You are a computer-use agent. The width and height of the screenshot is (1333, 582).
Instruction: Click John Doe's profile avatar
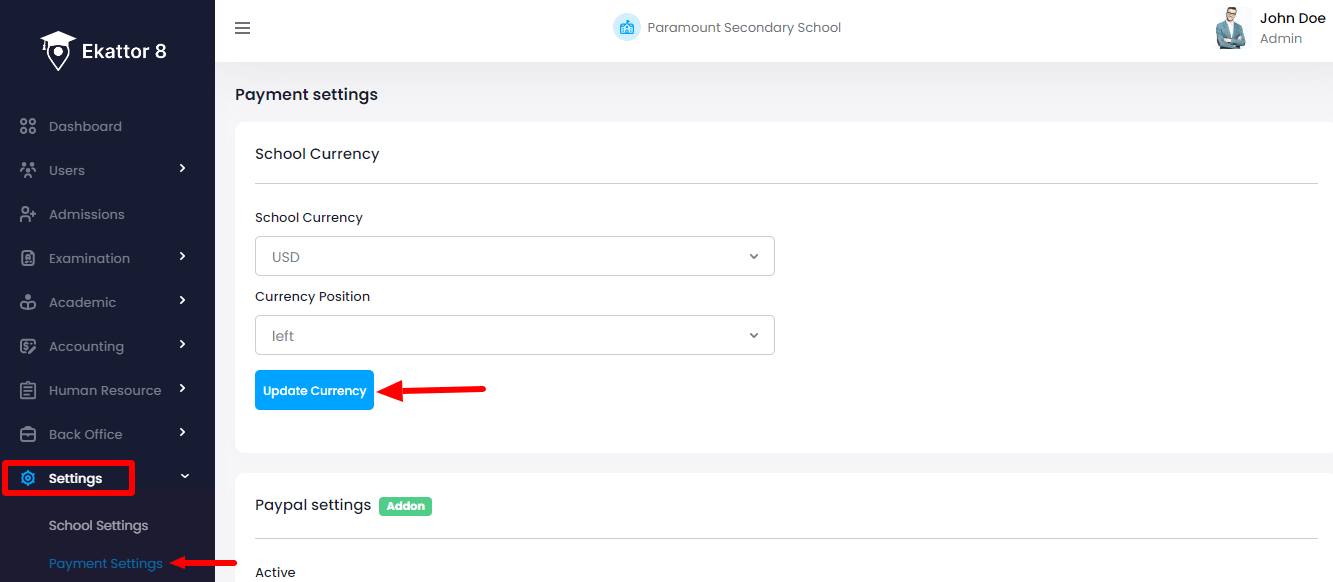(x=1231, y=29)
